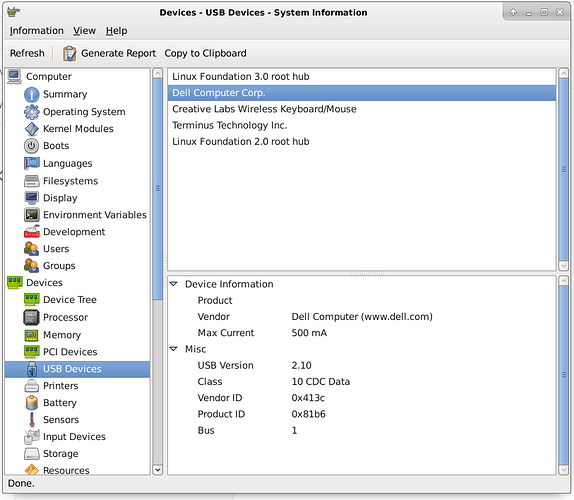This screenshot has height=500, width=574.
Task: Click Vendor value Dell Computer (www.dell.com)
Action: coord(362,317)
